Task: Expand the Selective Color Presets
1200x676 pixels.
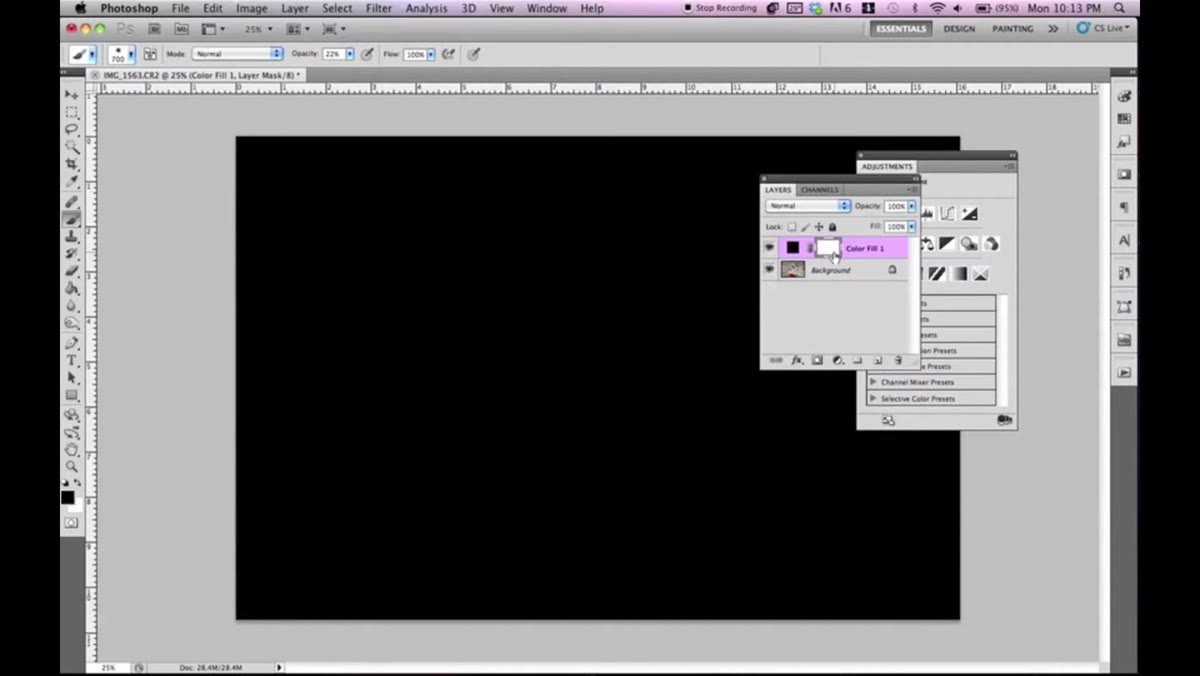Action: pyautogui.click(x=873, y=398)
